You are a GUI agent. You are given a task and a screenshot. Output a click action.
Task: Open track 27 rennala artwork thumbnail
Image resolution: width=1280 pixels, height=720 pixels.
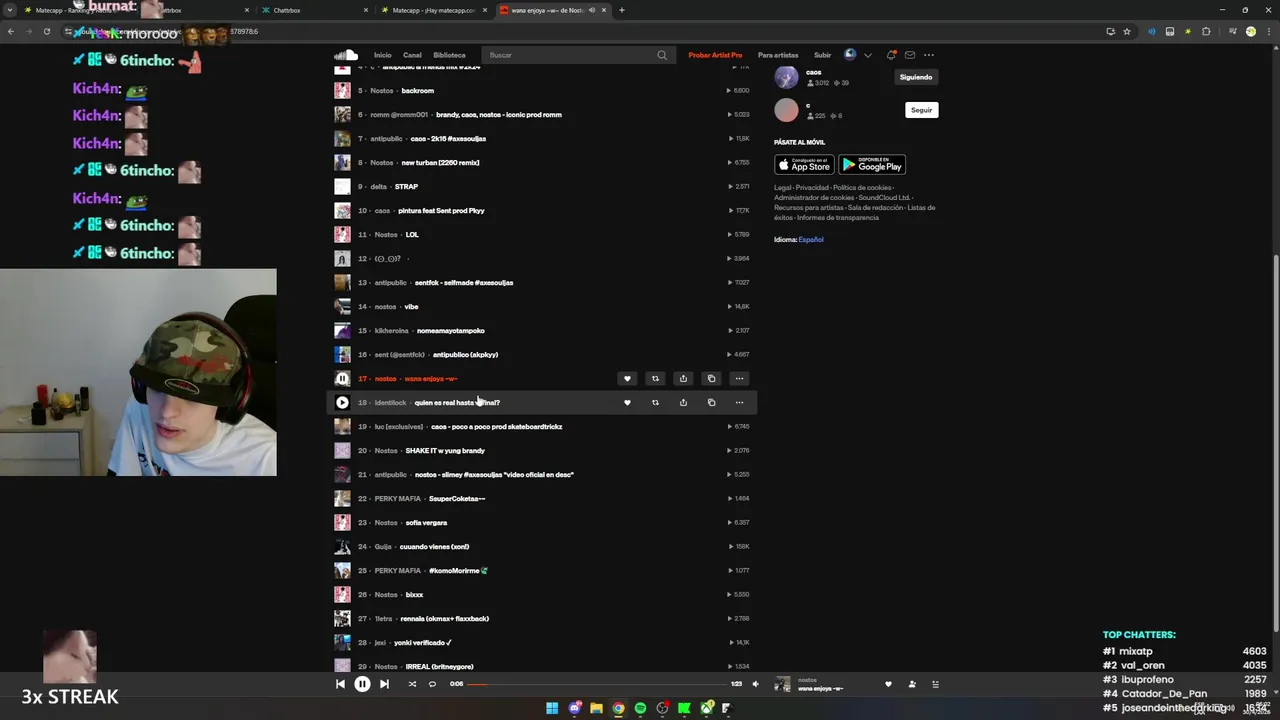coord(342,618)
